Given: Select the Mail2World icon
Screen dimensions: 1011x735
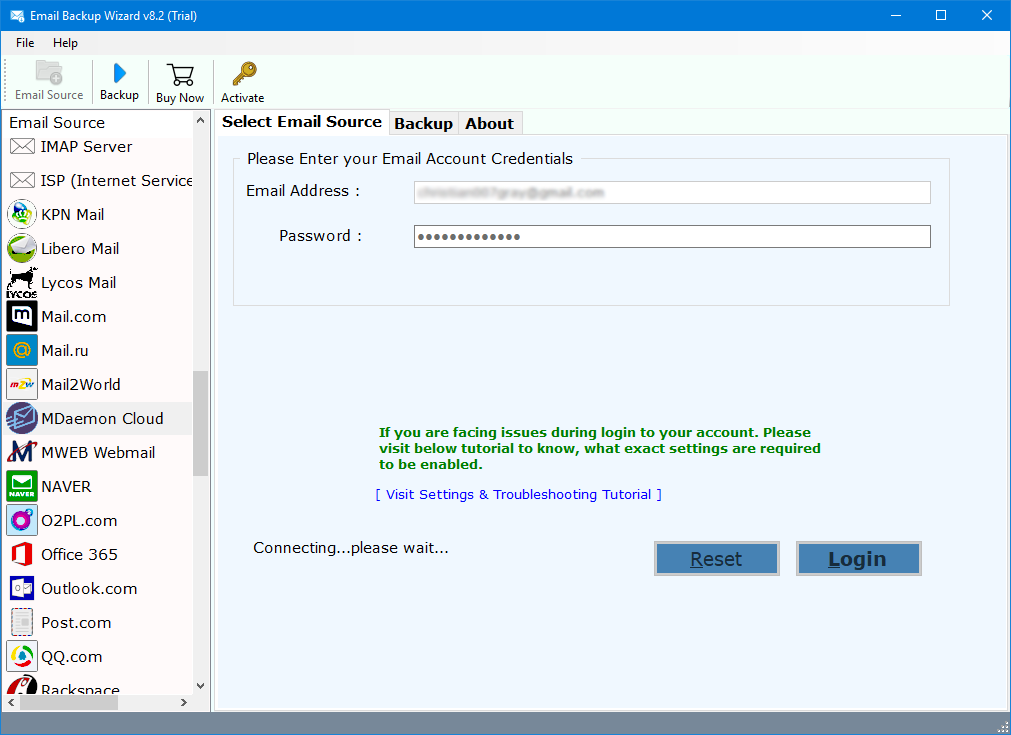Looking at the screenshot, I should (x=22, y=384).
